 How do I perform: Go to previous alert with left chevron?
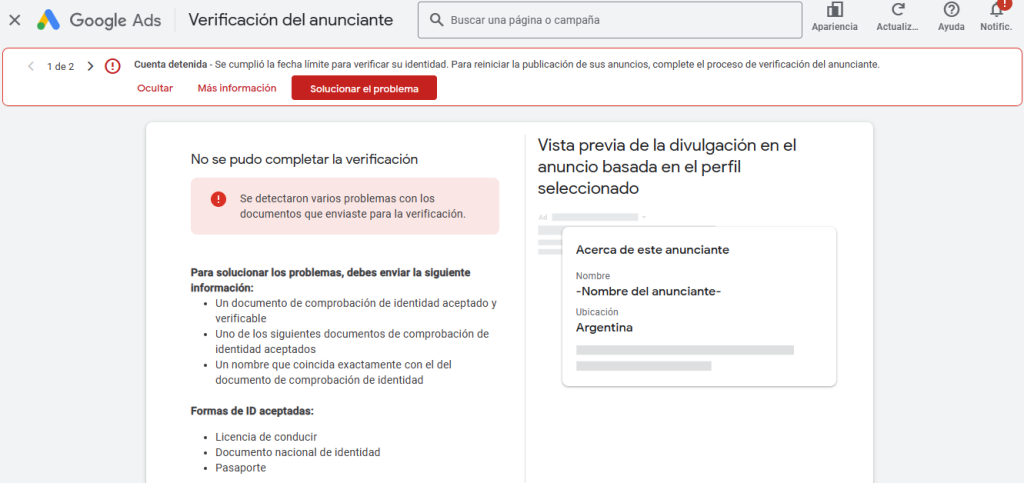click(x=31, y=66)
